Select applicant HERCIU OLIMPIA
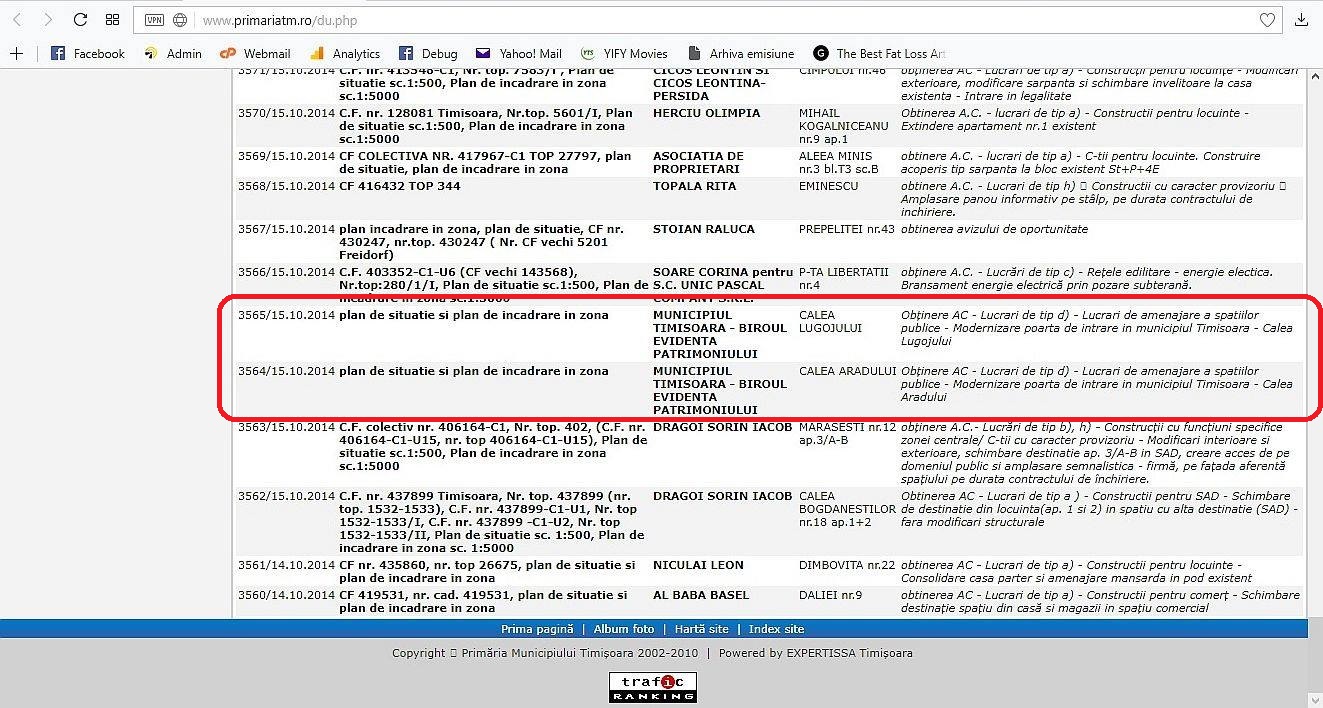This screenshot has height=708, width=1323. [706, 113]
